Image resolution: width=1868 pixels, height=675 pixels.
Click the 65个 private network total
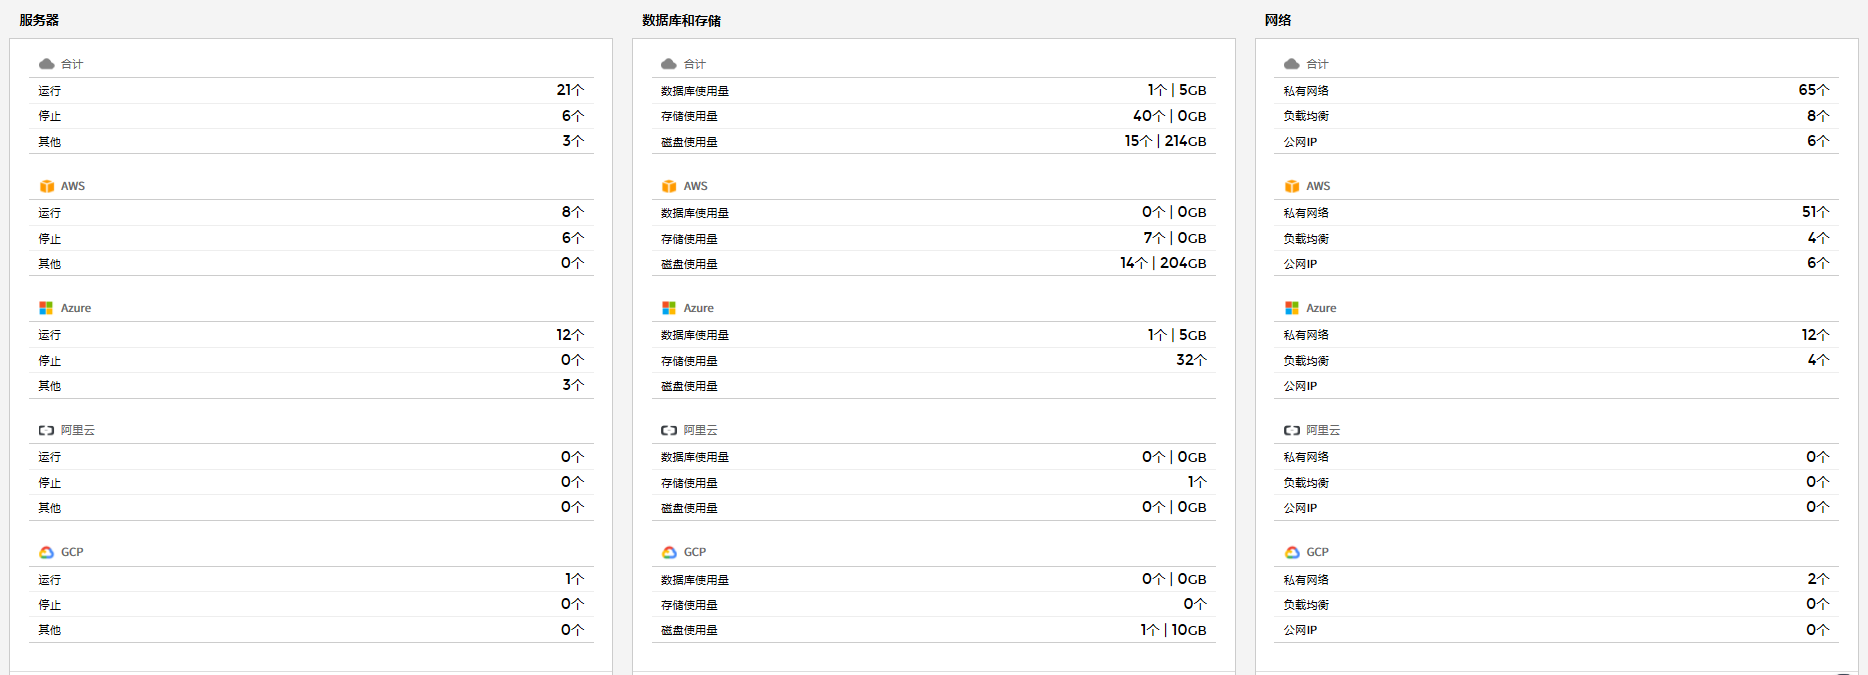click(x=1813, y=90)
